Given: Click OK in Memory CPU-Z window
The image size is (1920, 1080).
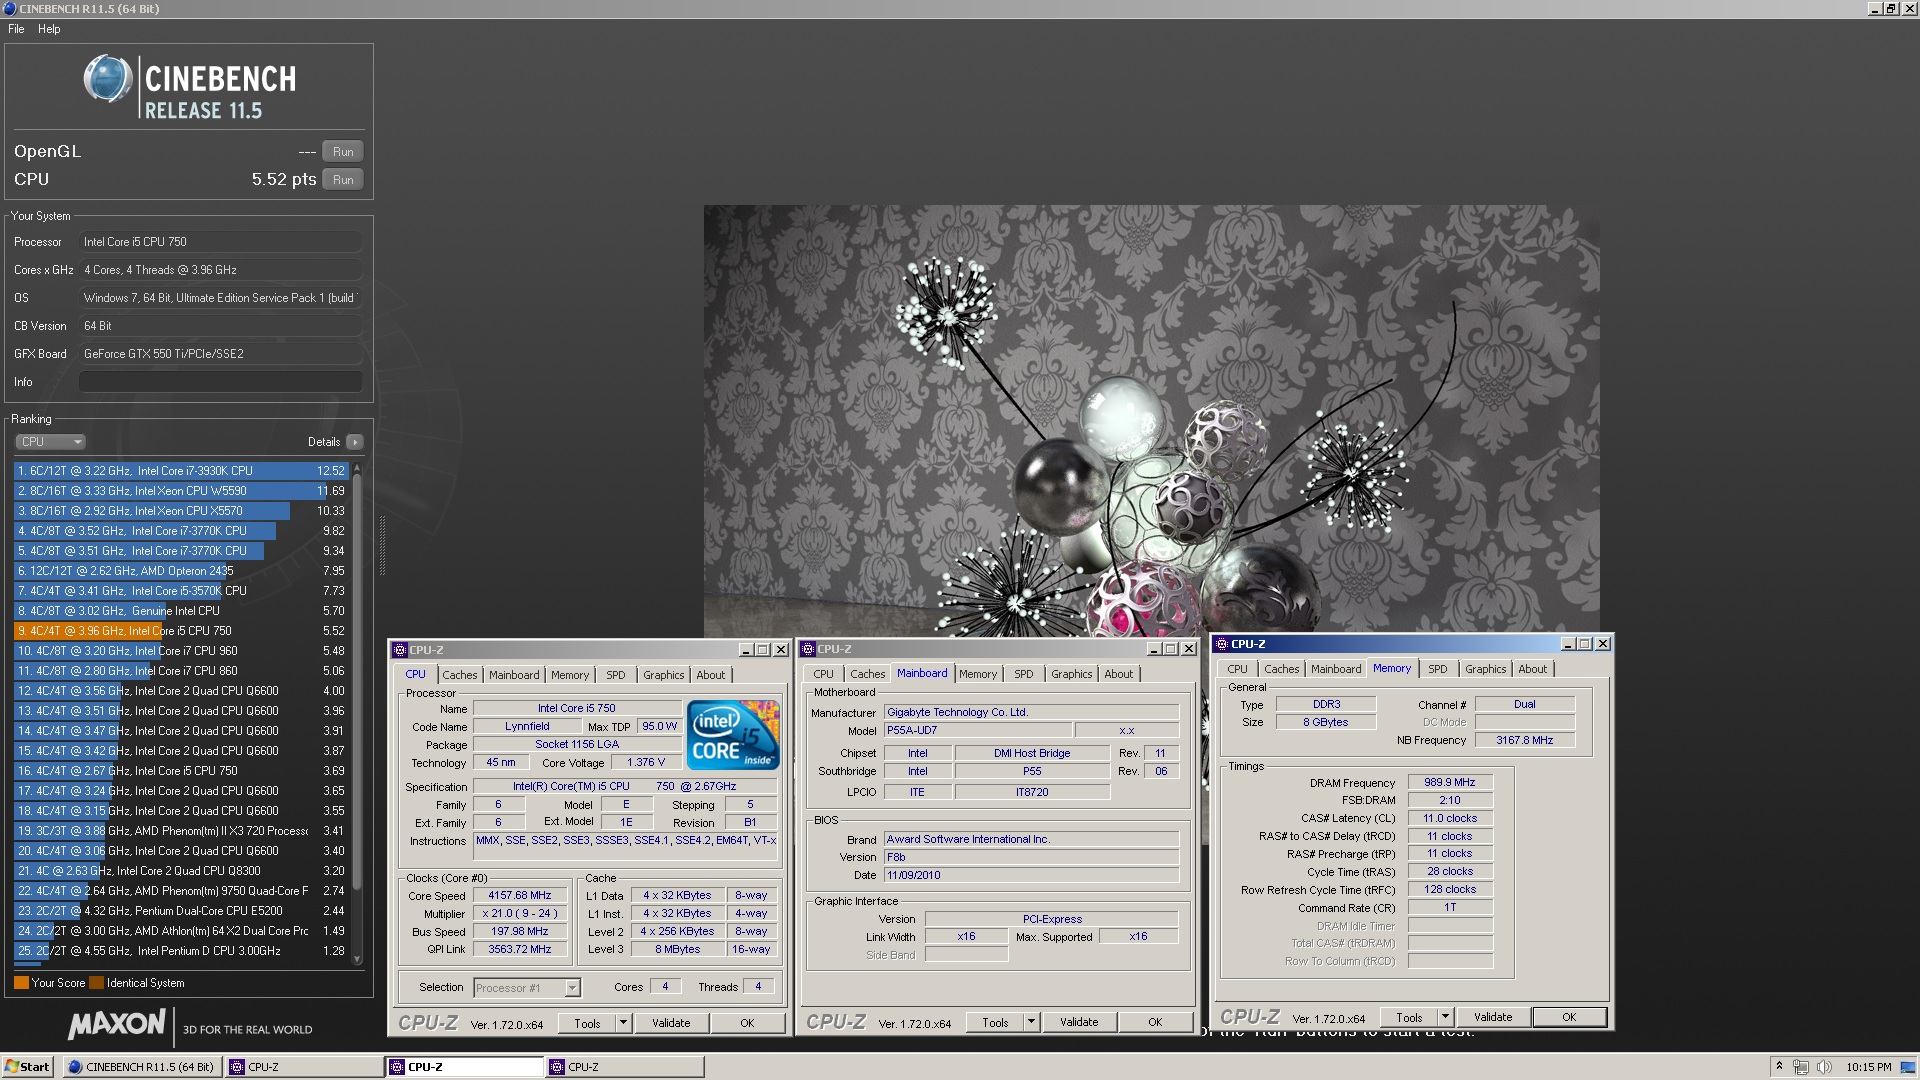Looking at the screenshot, I should [x=1569, y=1017].
